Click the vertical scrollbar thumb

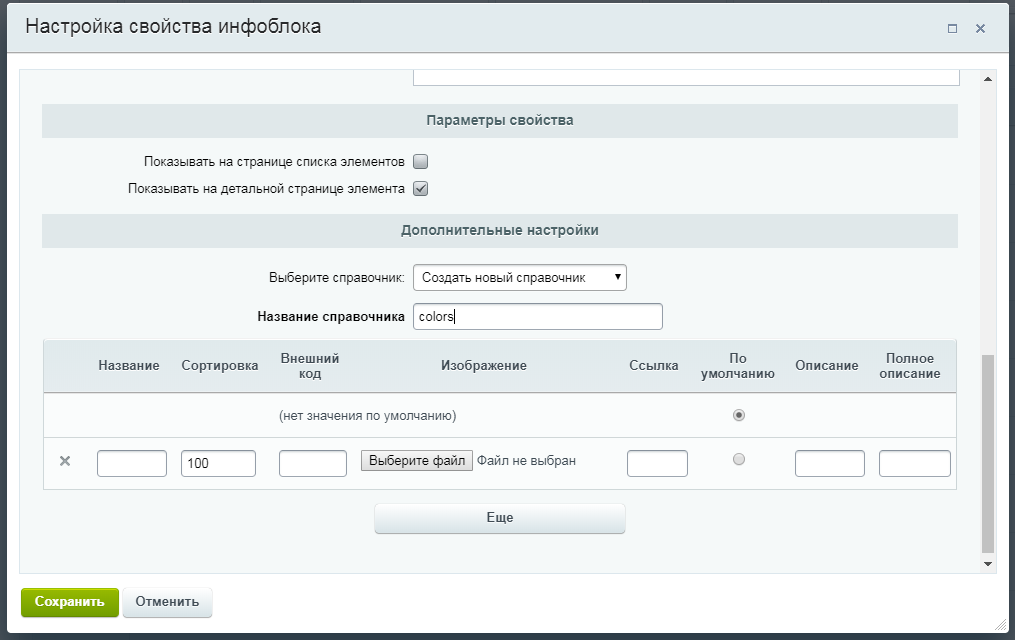[988, 453]
